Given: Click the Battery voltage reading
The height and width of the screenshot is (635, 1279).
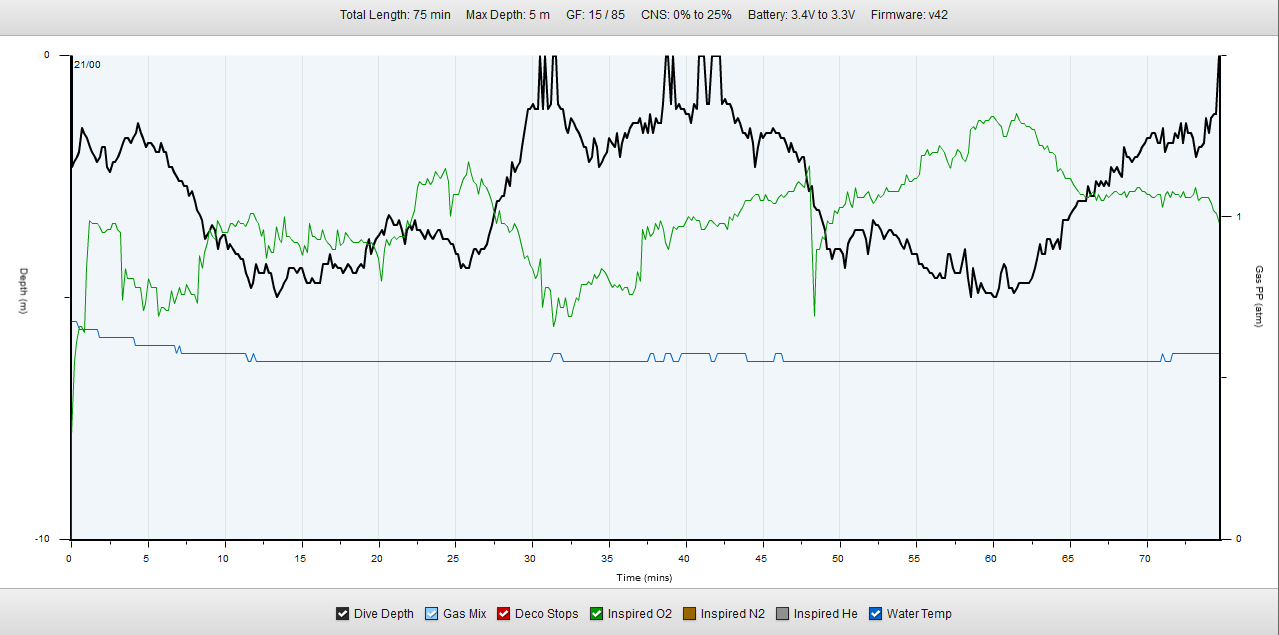Looking at the screenshot, I should [801, 15].
